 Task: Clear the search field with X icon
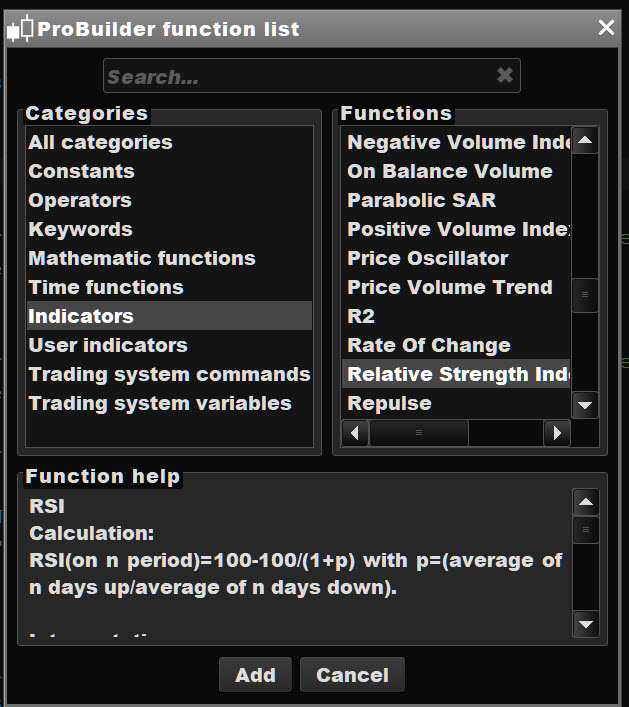tap(504, 76)
